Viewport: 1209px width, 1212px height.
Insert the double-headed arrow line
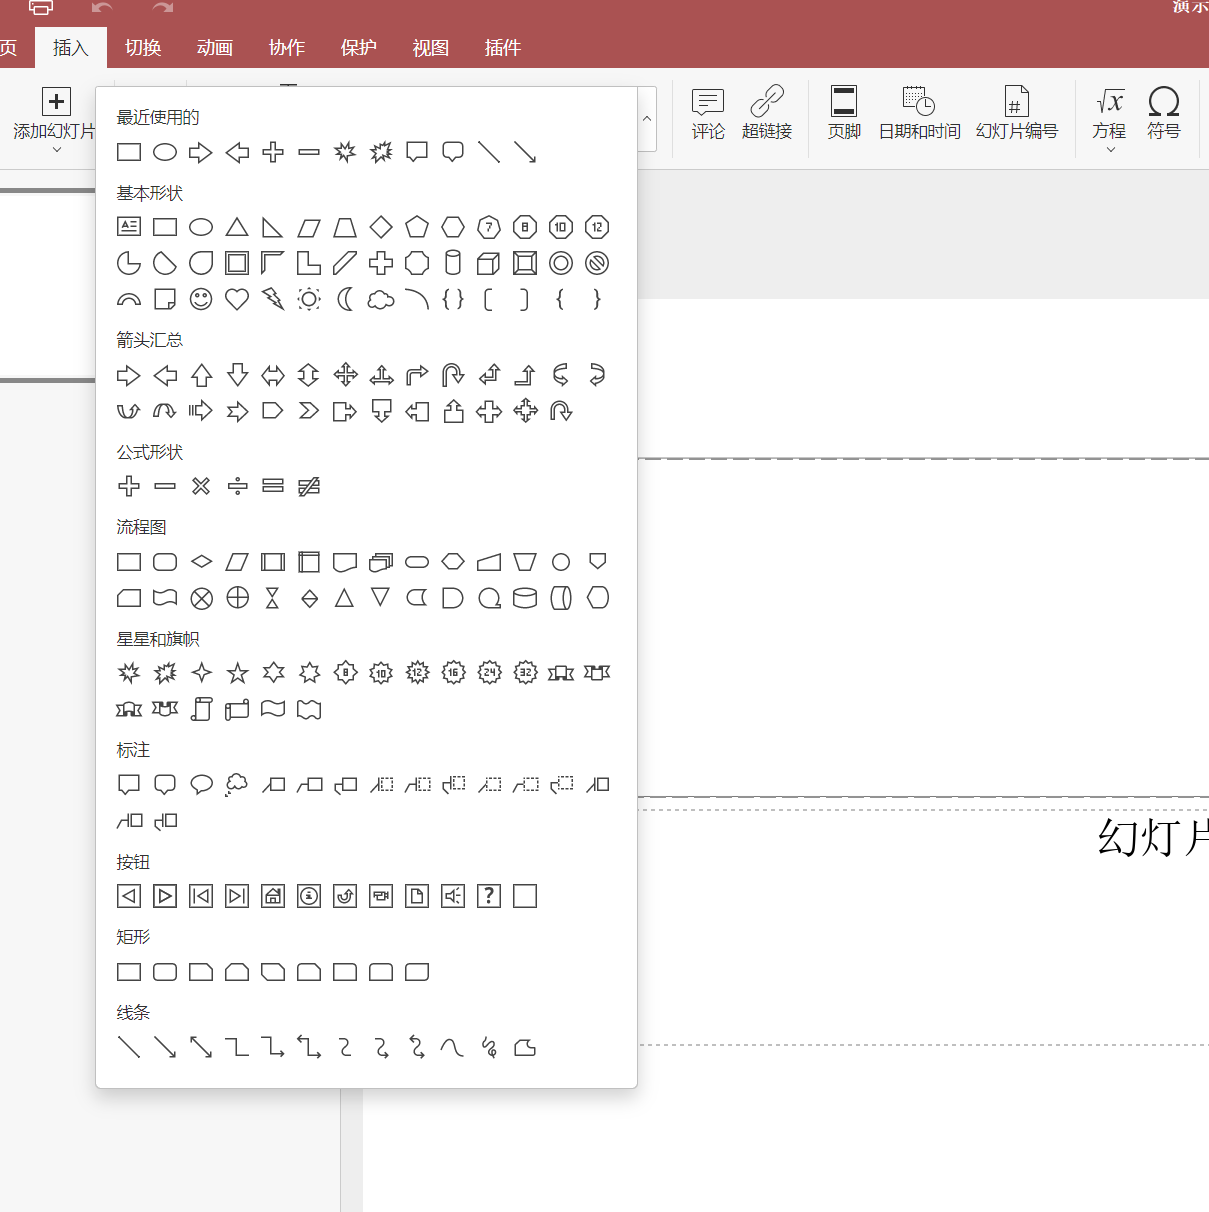point(201,1048)
